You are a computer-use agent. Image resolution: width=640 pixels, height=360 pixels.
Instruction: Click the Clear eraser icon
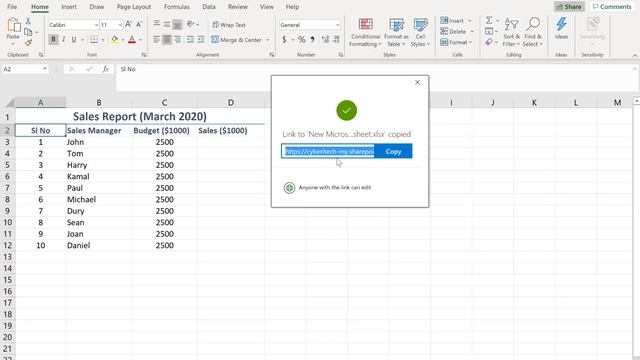click(x=489, y=42)
